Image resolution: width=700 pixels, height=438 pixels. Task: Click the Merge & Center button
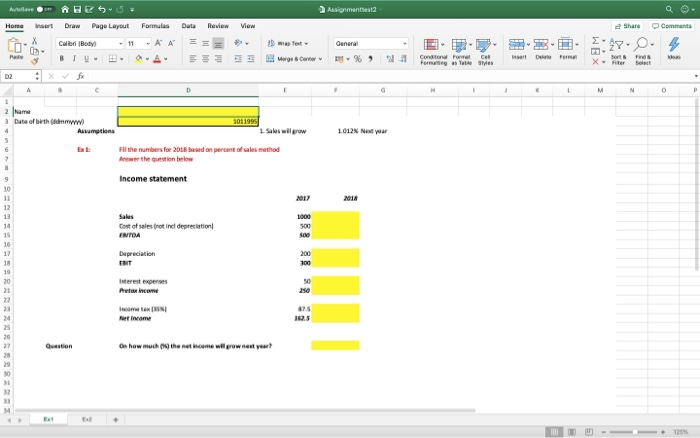point(294,58)
